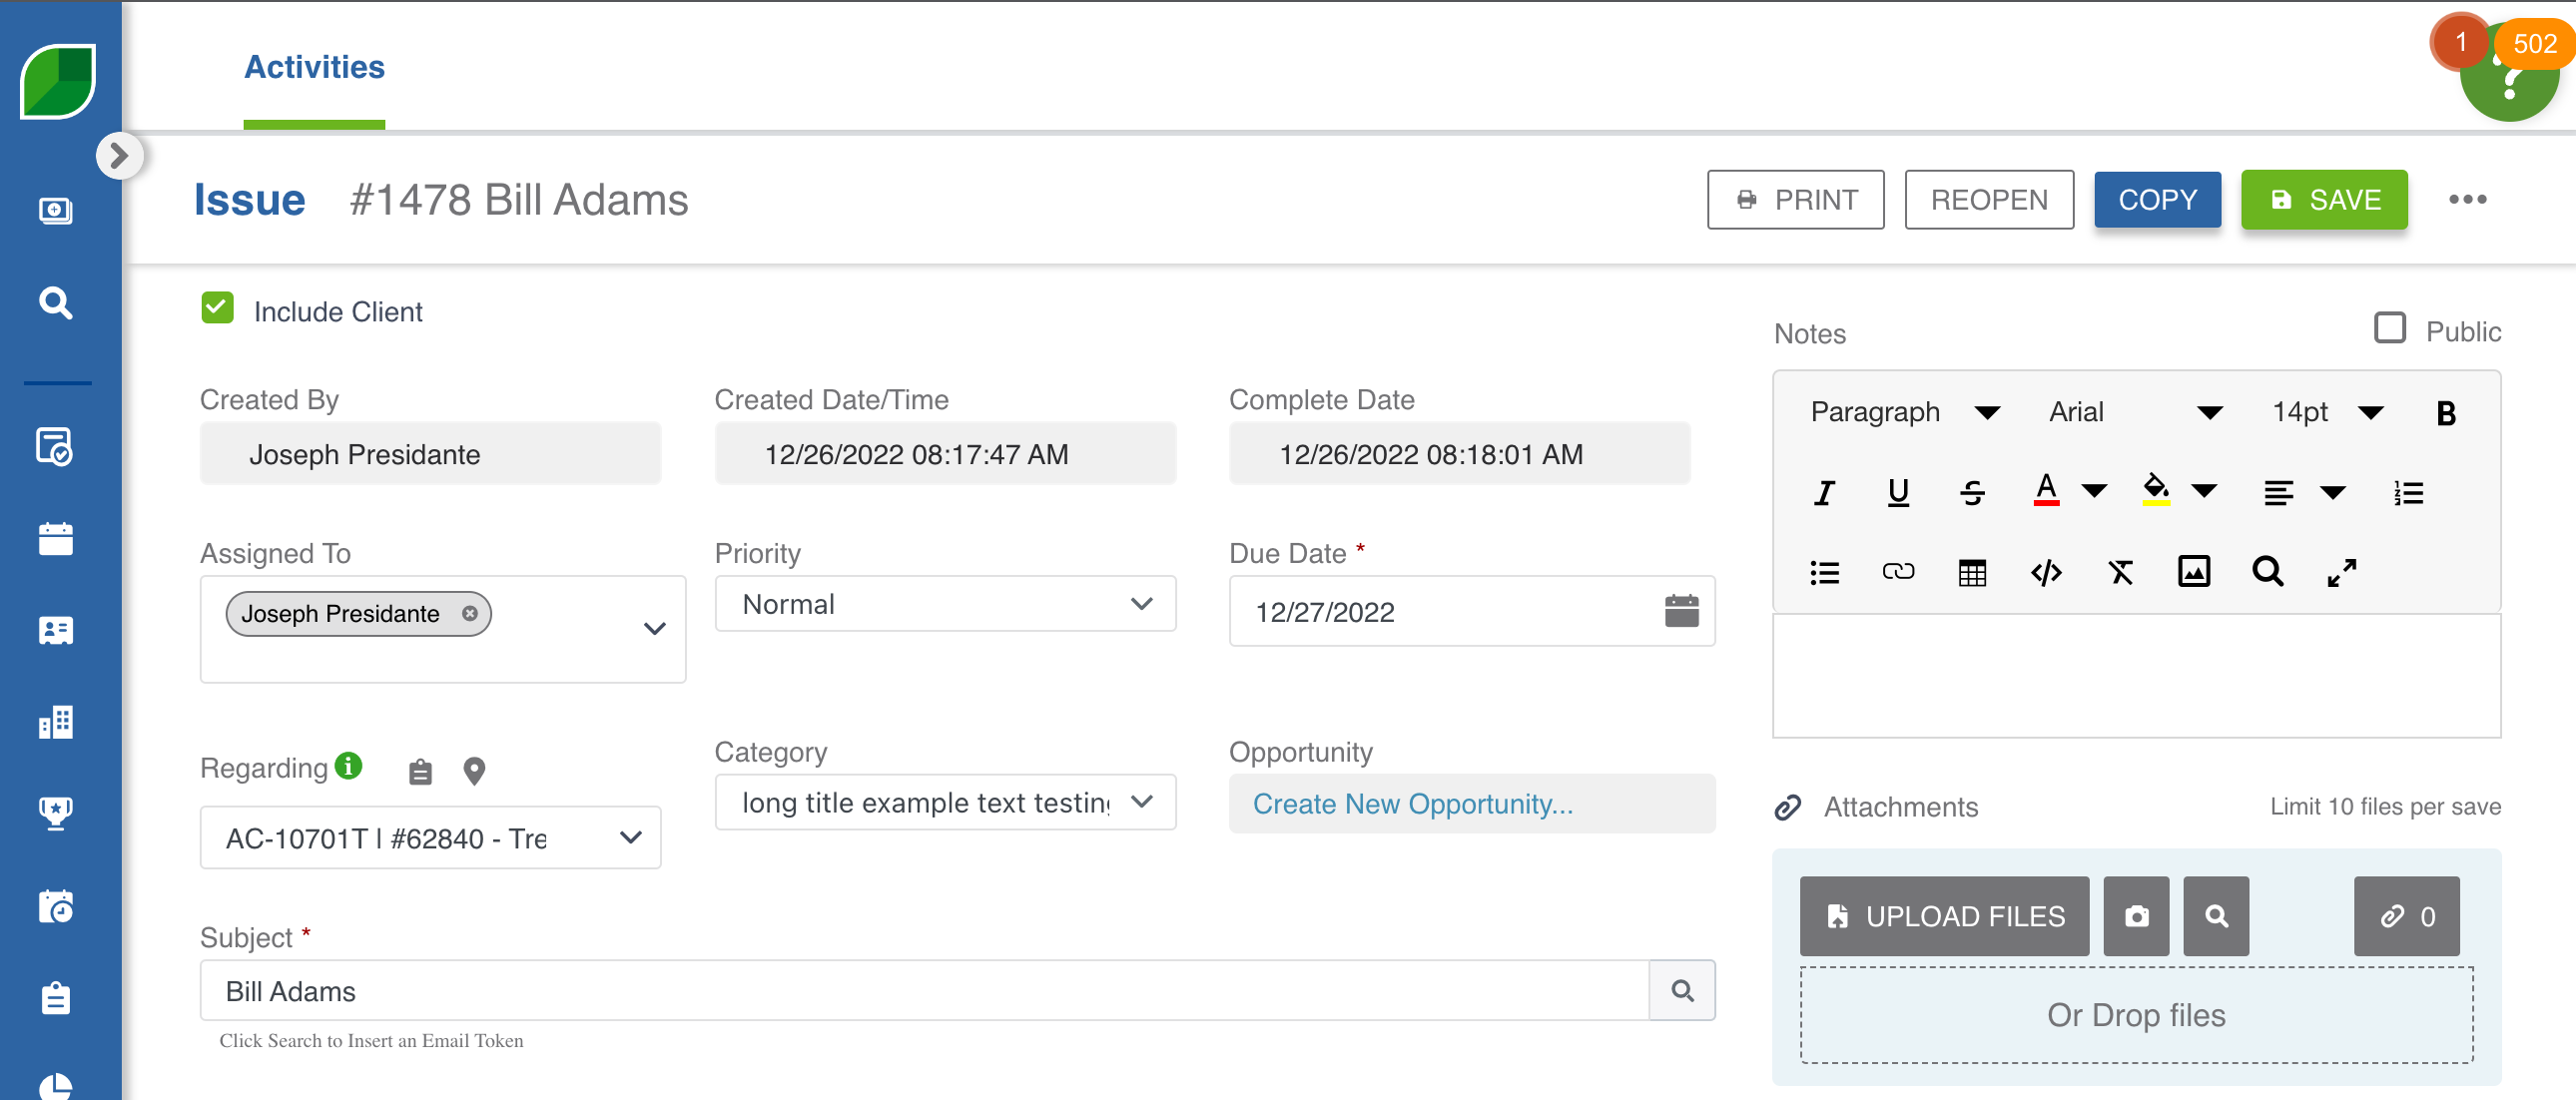Click into the Notes text area

[x=2136, y=675]
